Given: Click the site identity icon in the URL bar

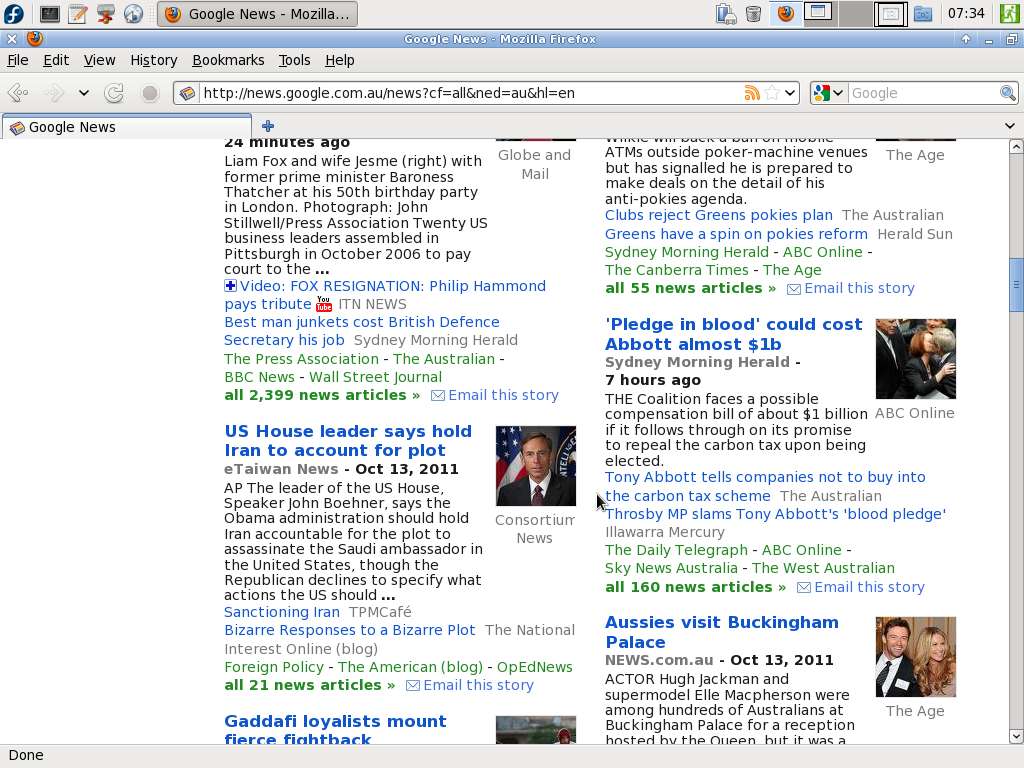Looking at the screenshot, I should (187, 93).
